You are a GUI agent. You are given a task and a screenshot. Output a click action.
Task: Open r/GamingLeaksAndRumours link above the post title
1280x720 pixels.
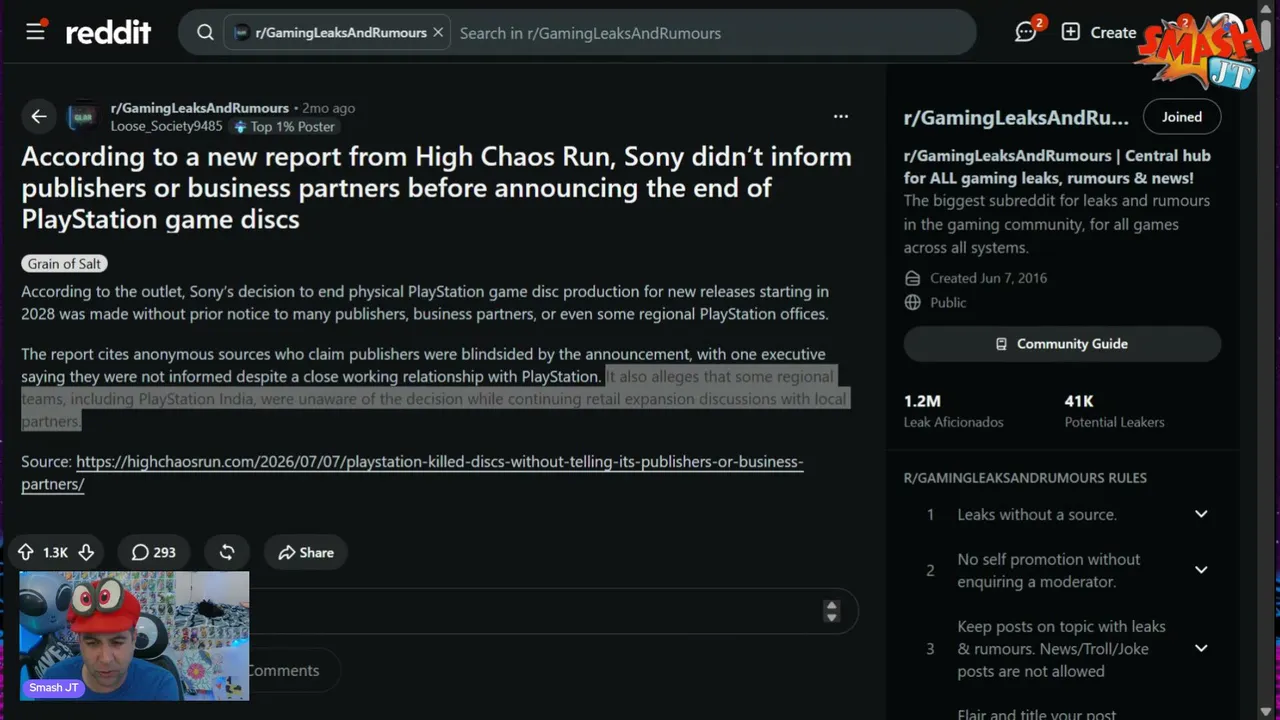tap(199, 108)
